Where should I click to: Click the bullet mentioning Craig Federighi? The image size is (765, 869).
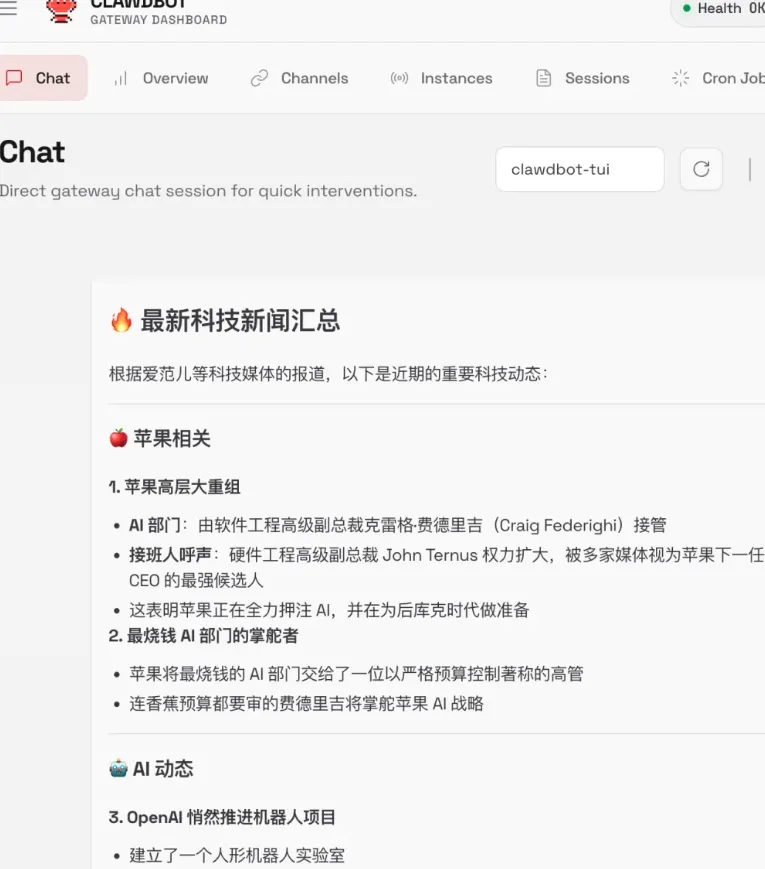tap(397, 525)
